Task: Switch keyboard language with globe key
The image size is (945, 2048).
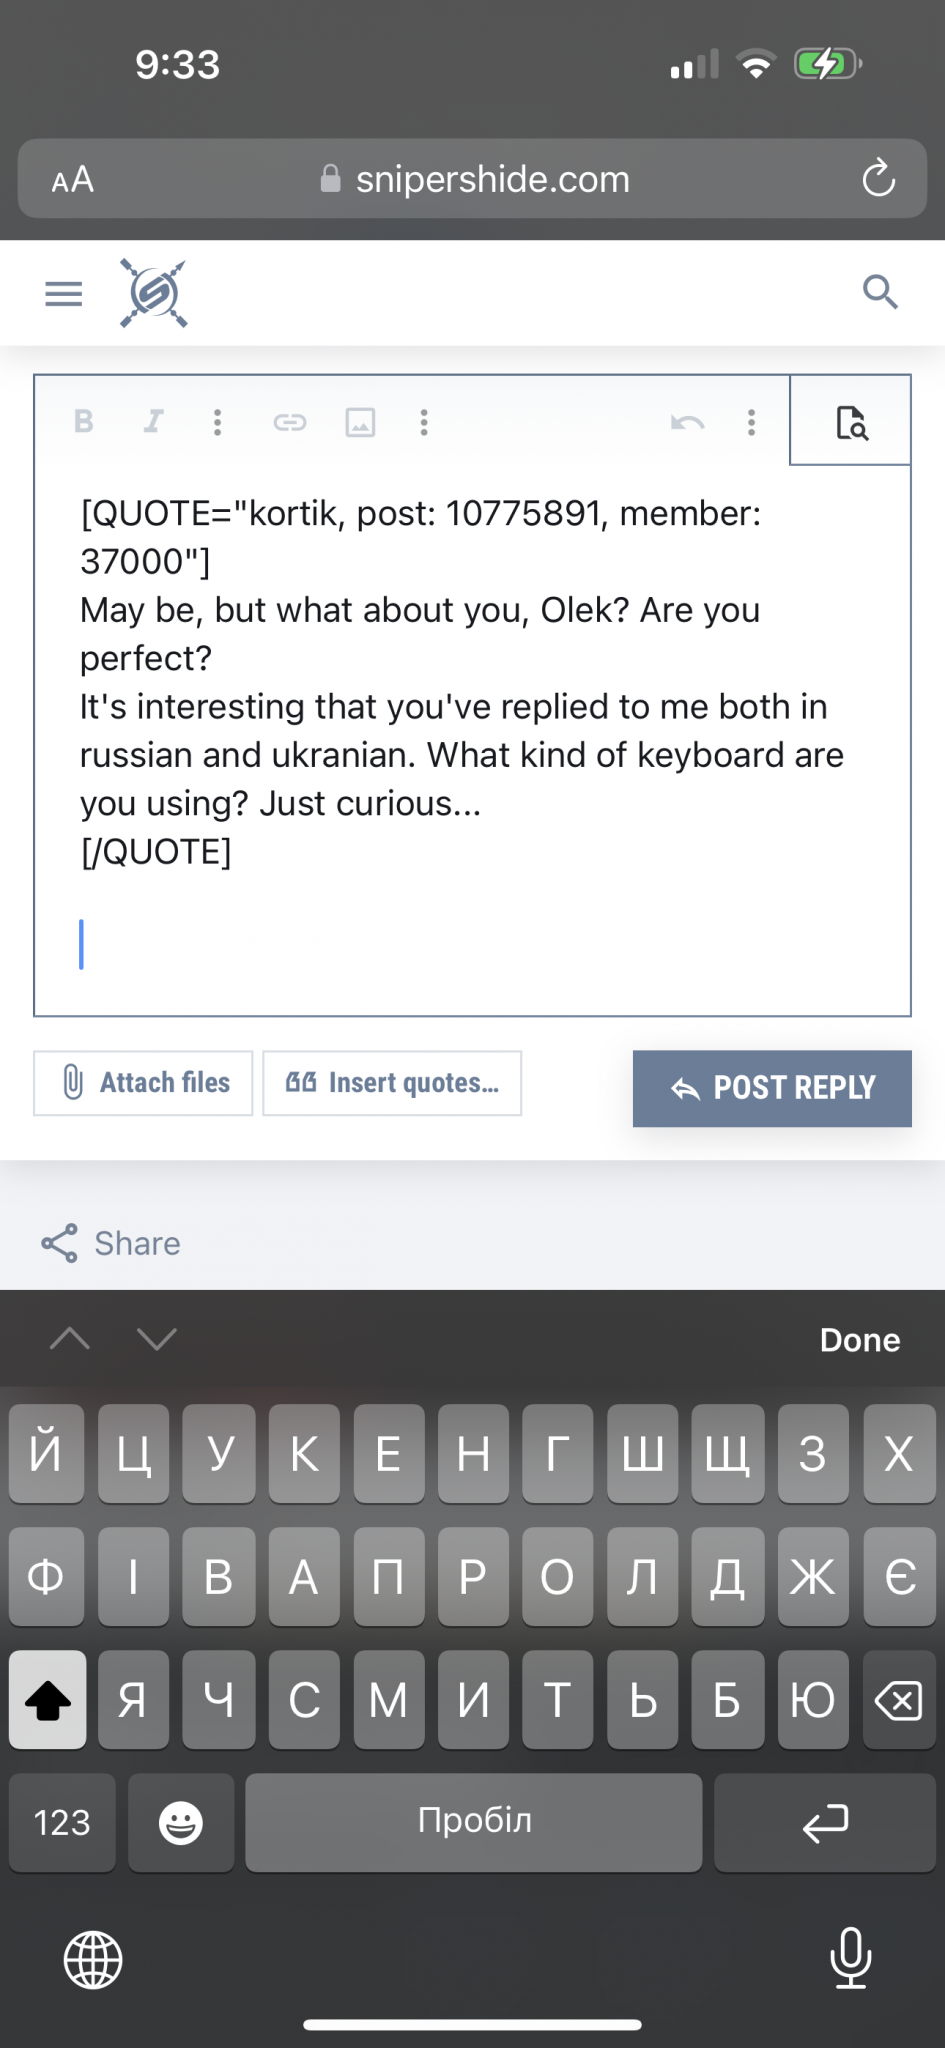Action: click(x=93, y=1959)
